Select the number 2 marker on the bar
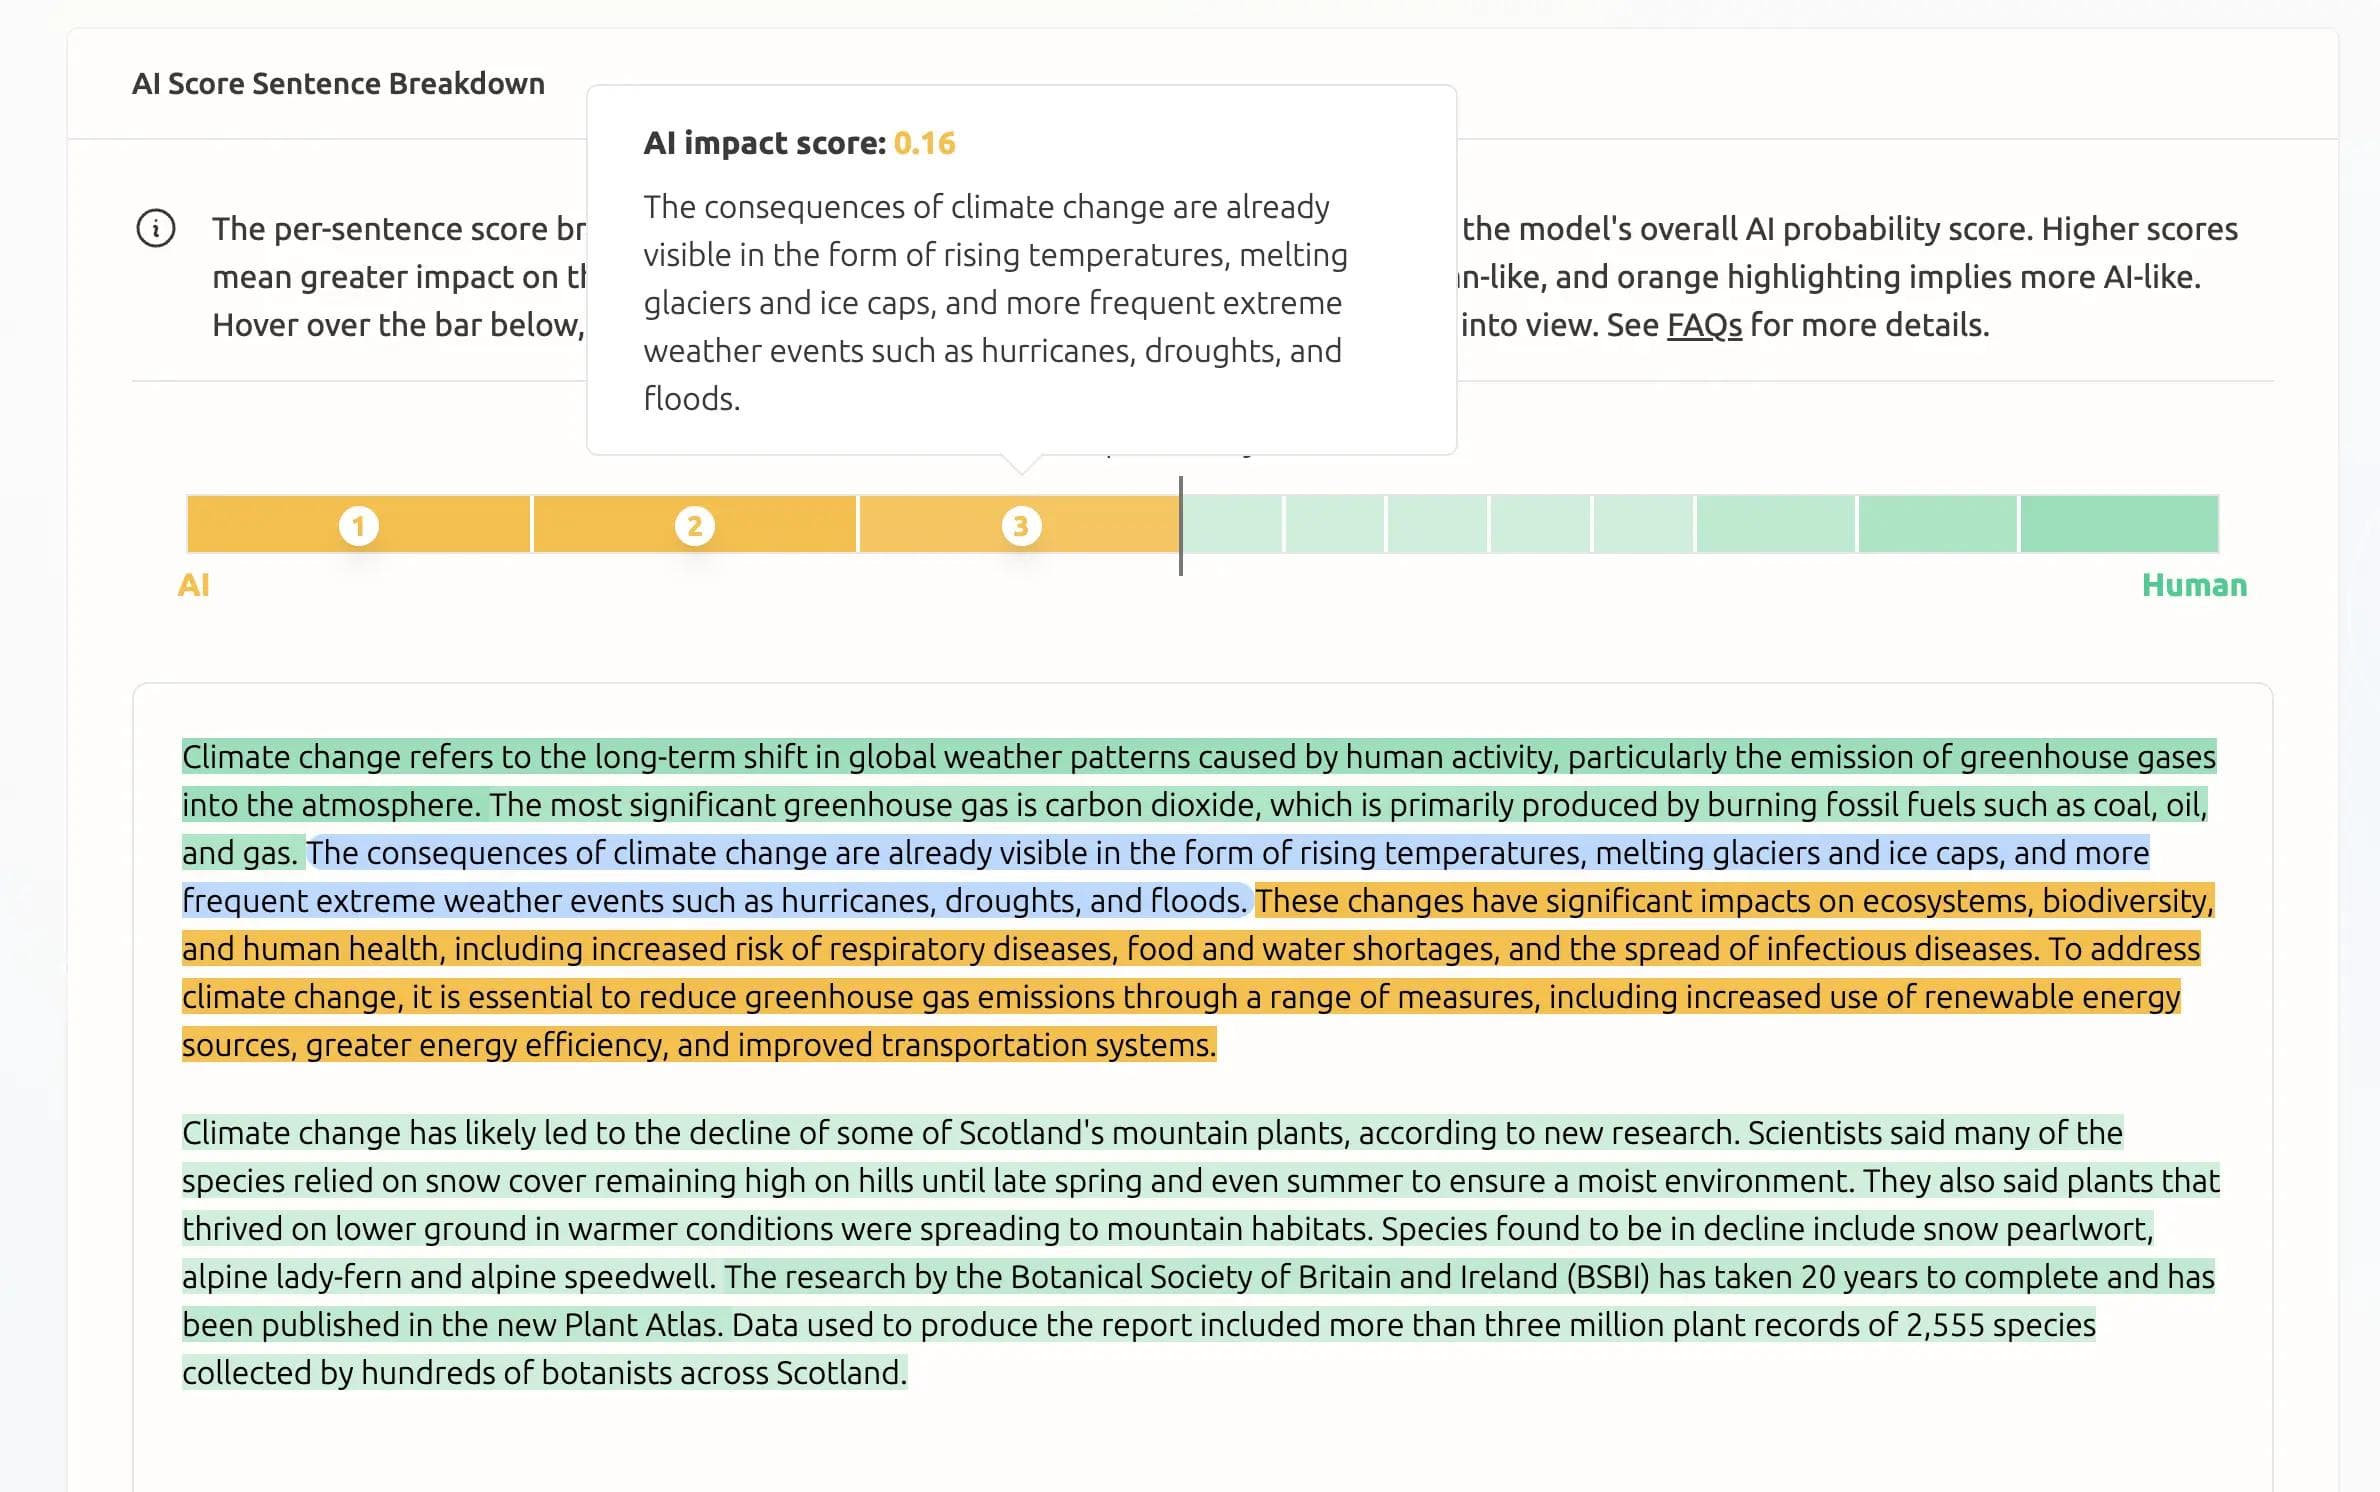Image resolution: width=2380 pixels, height=1492 pixels. pyautogui.click(x=695, y=525)
